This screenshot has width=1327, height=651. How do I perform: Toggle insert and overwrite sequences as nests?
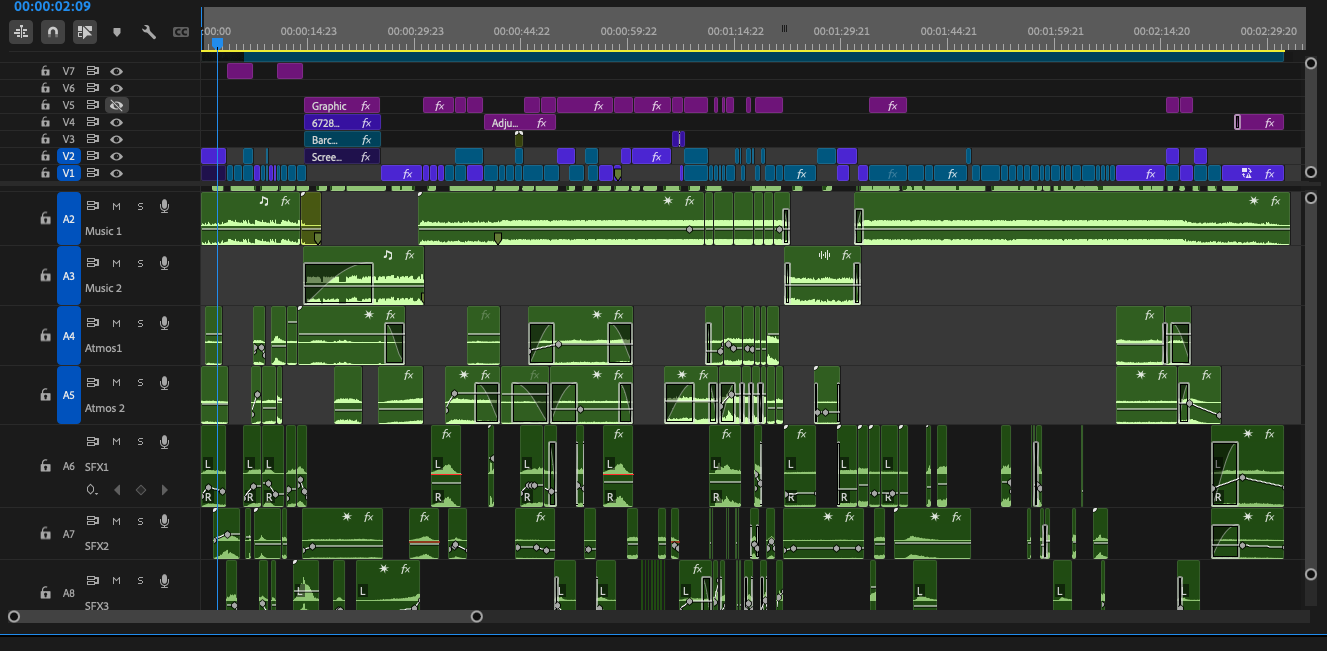(x=21, y=32)
